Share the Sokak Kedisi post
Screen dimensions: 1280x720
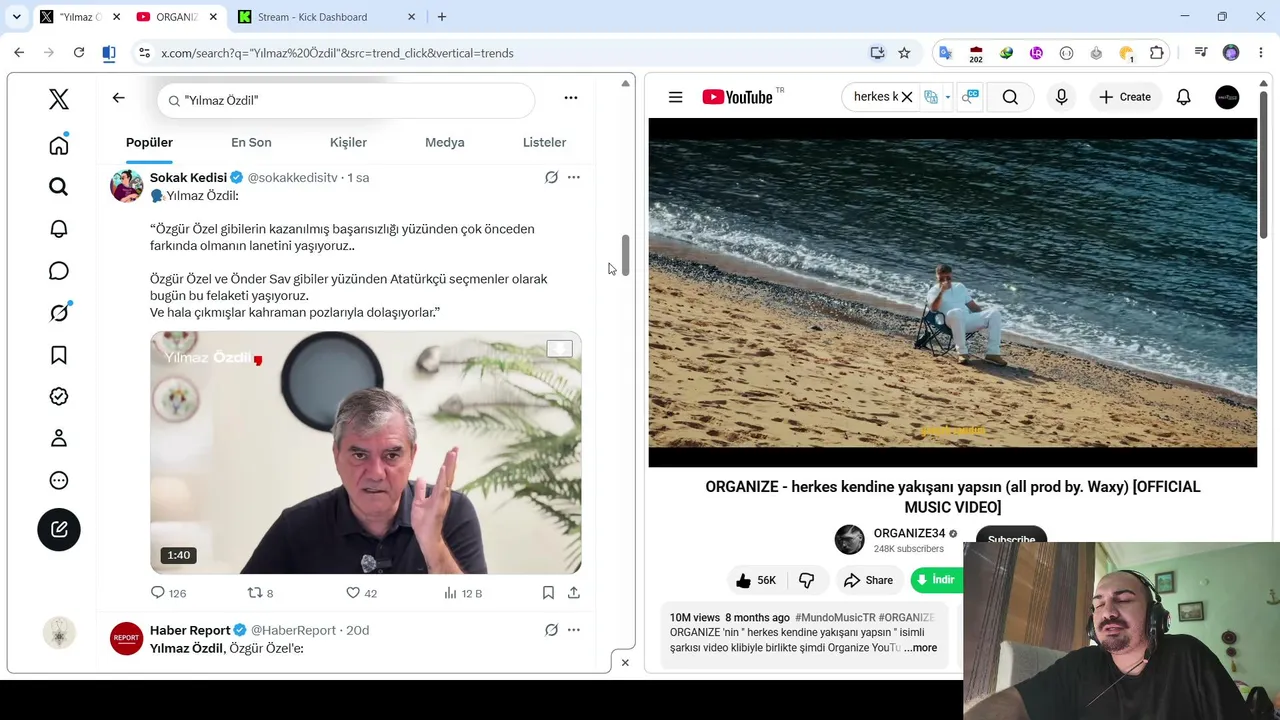(x=574, y=593)
